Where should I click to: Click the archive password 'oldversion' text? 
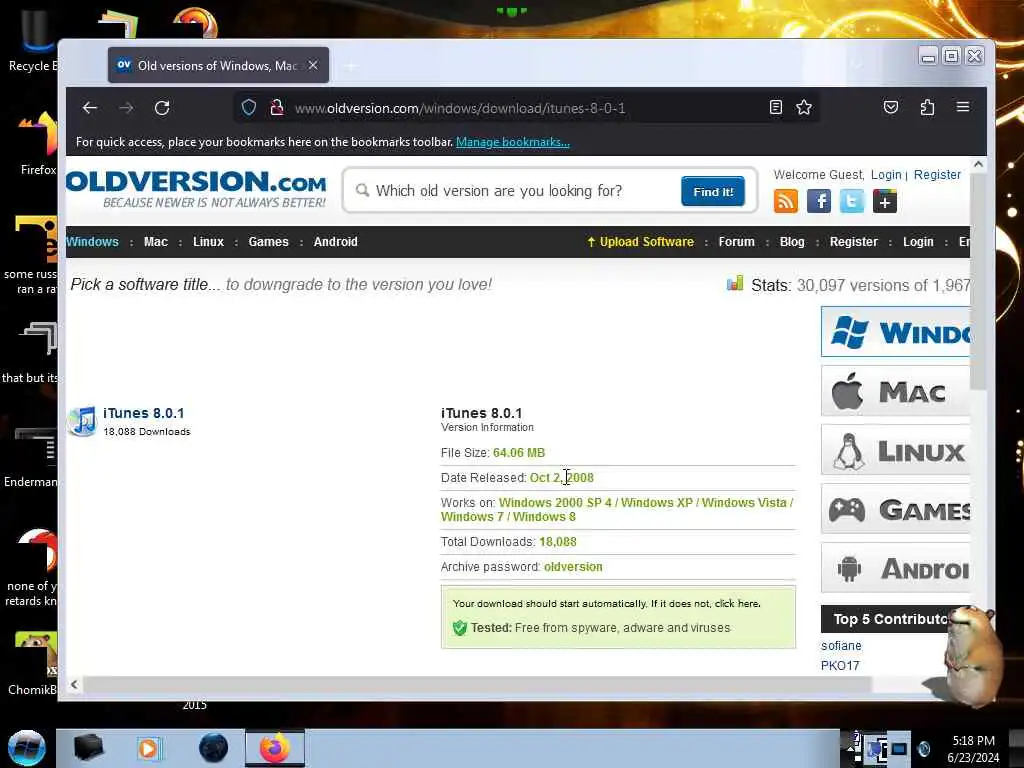[573, 567]
